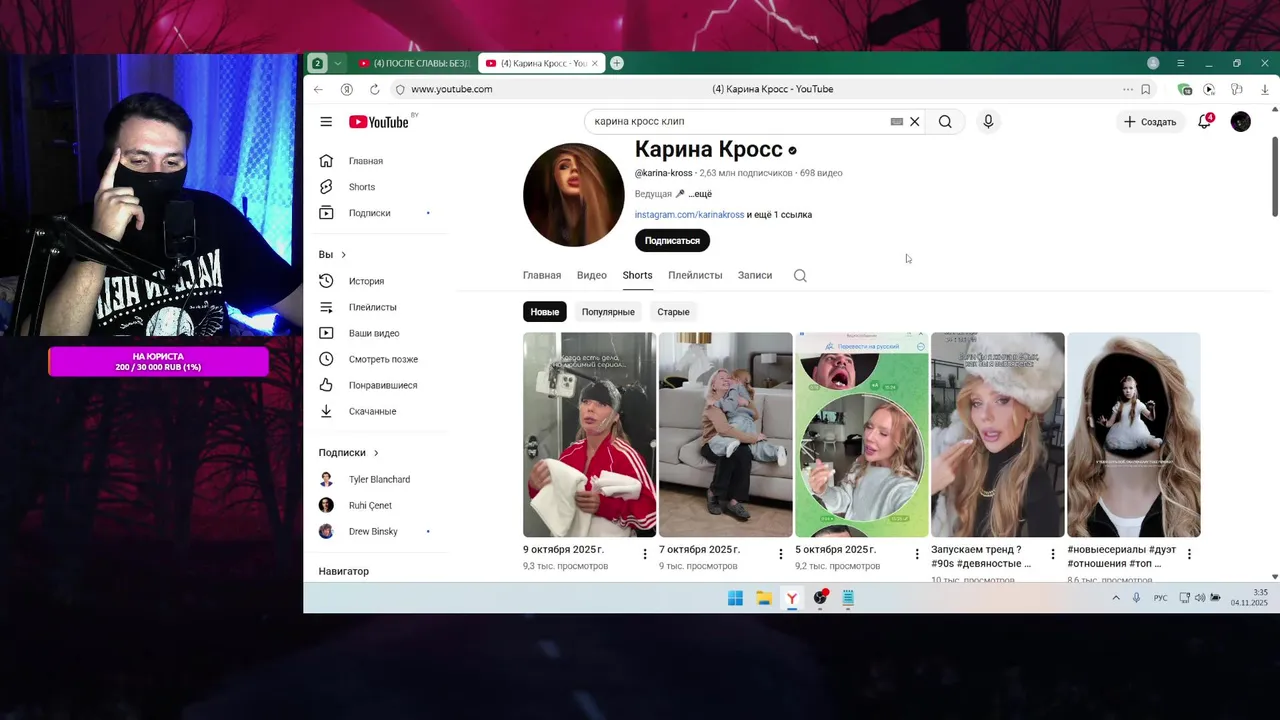Show hidden system tray icons
Screen dimensions: 1280x720
tap(1116, 598)
